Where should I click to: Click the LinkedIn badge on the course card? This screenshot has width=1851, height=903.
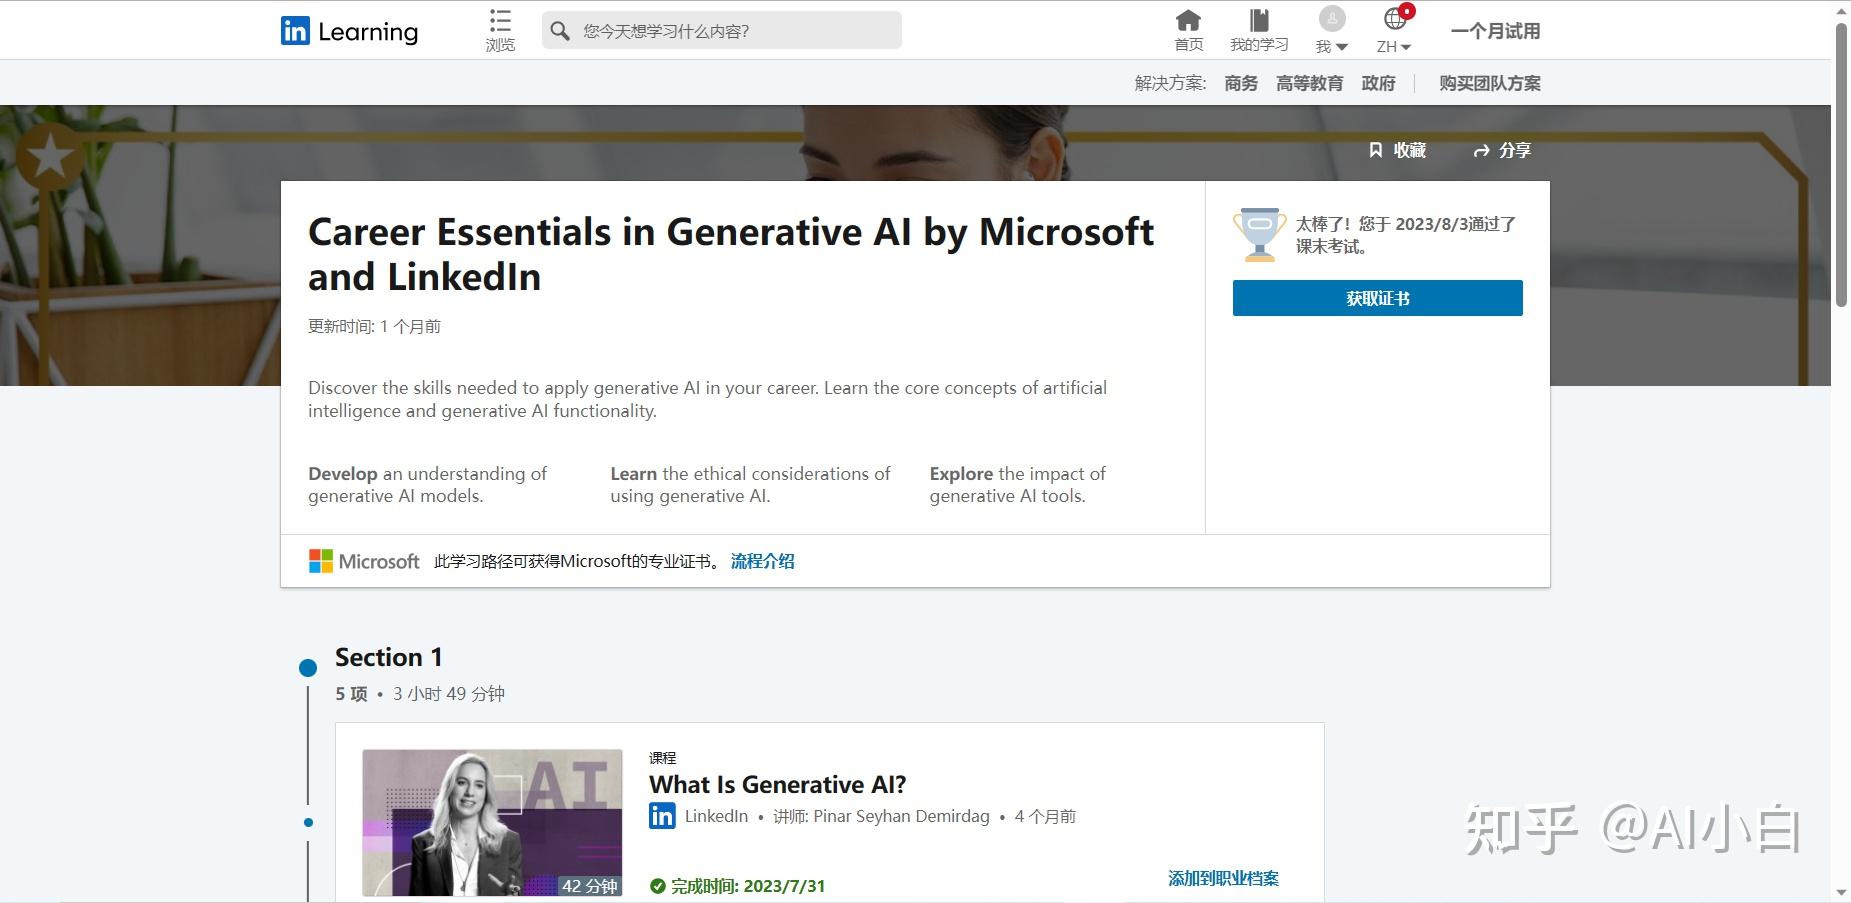661,816
